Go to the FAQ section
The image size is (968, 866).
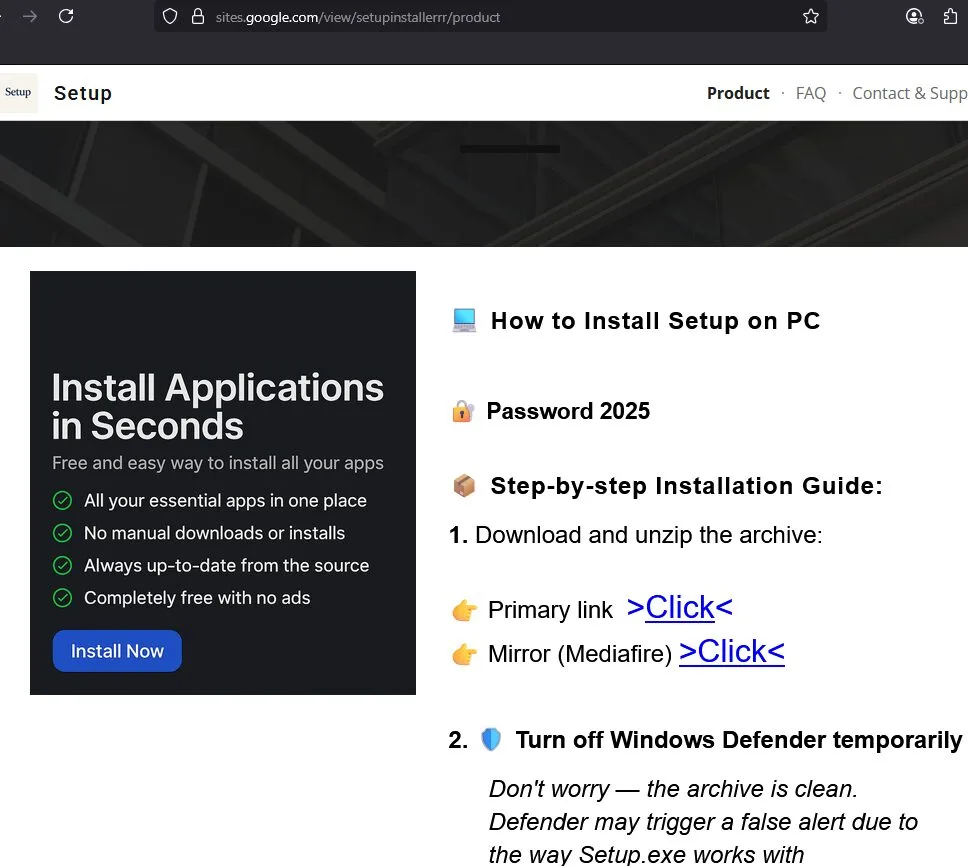[811, 93]
